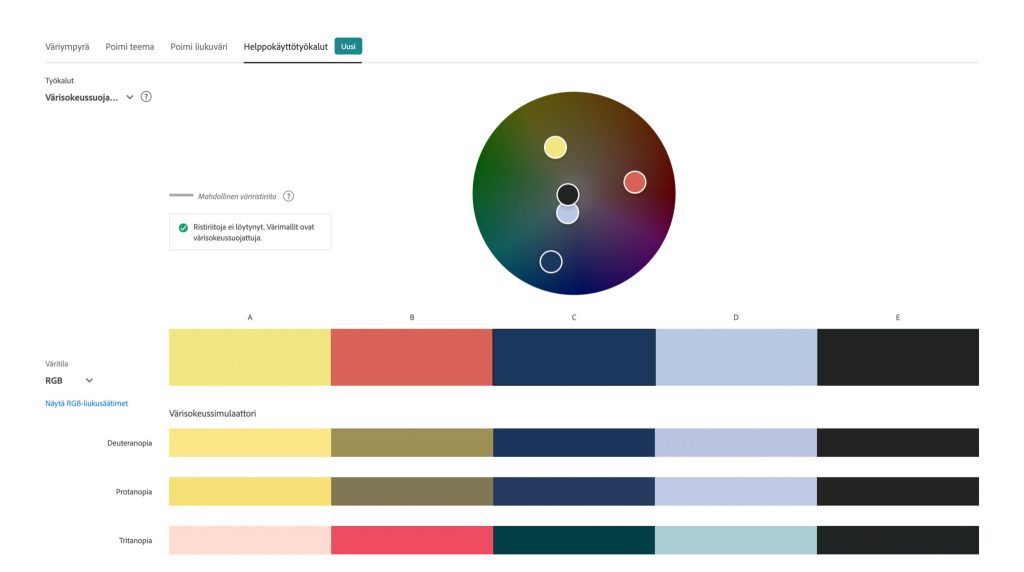Select red swatch B in palette

[412, 357]
